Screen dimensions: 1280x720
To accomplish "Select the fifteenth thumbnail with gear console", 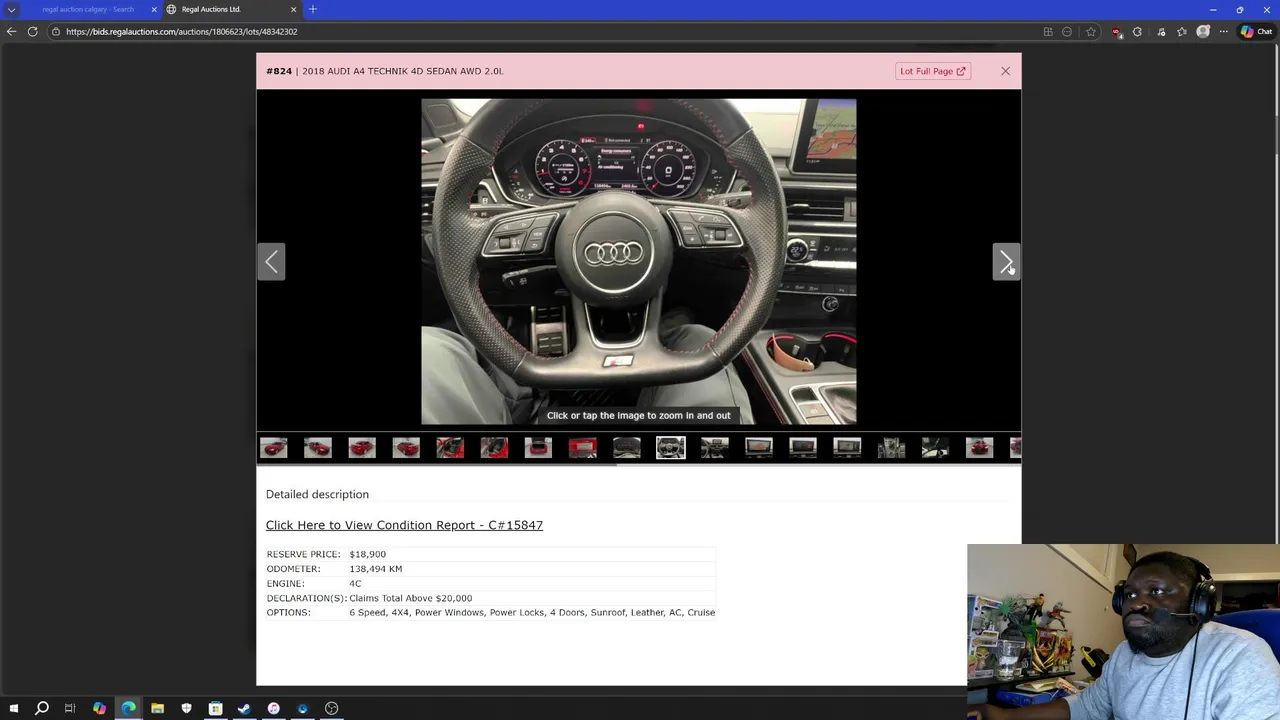I will coord(890,448).
